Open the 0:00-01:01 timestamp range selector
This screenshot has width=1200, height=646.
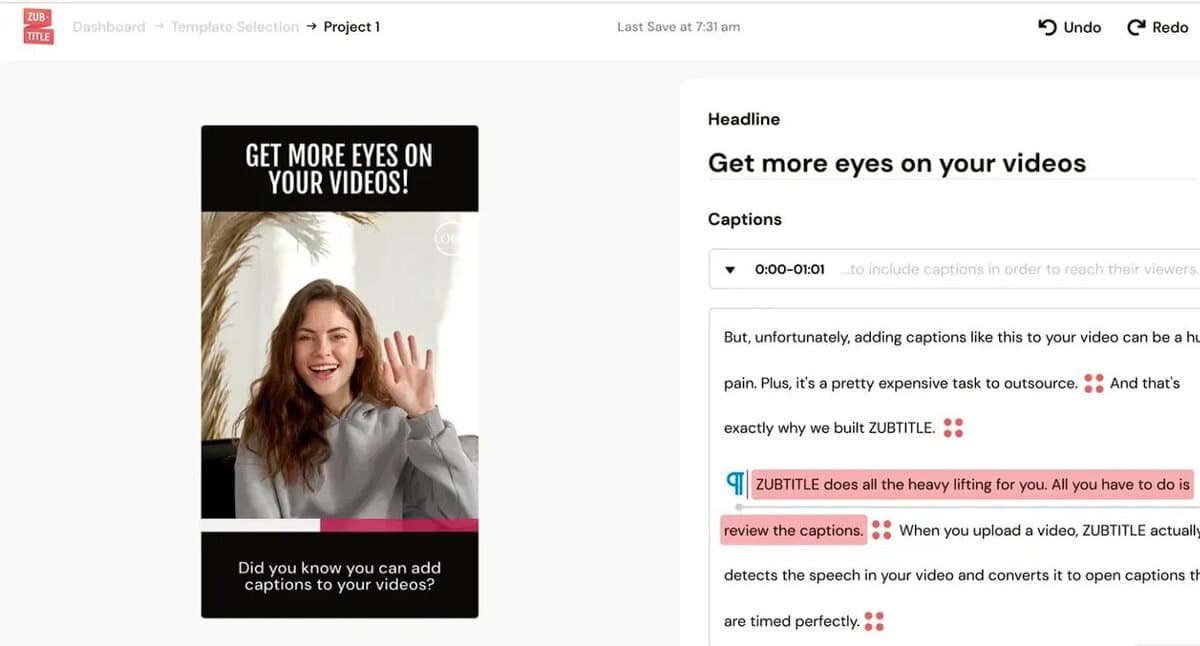point(789,269)
